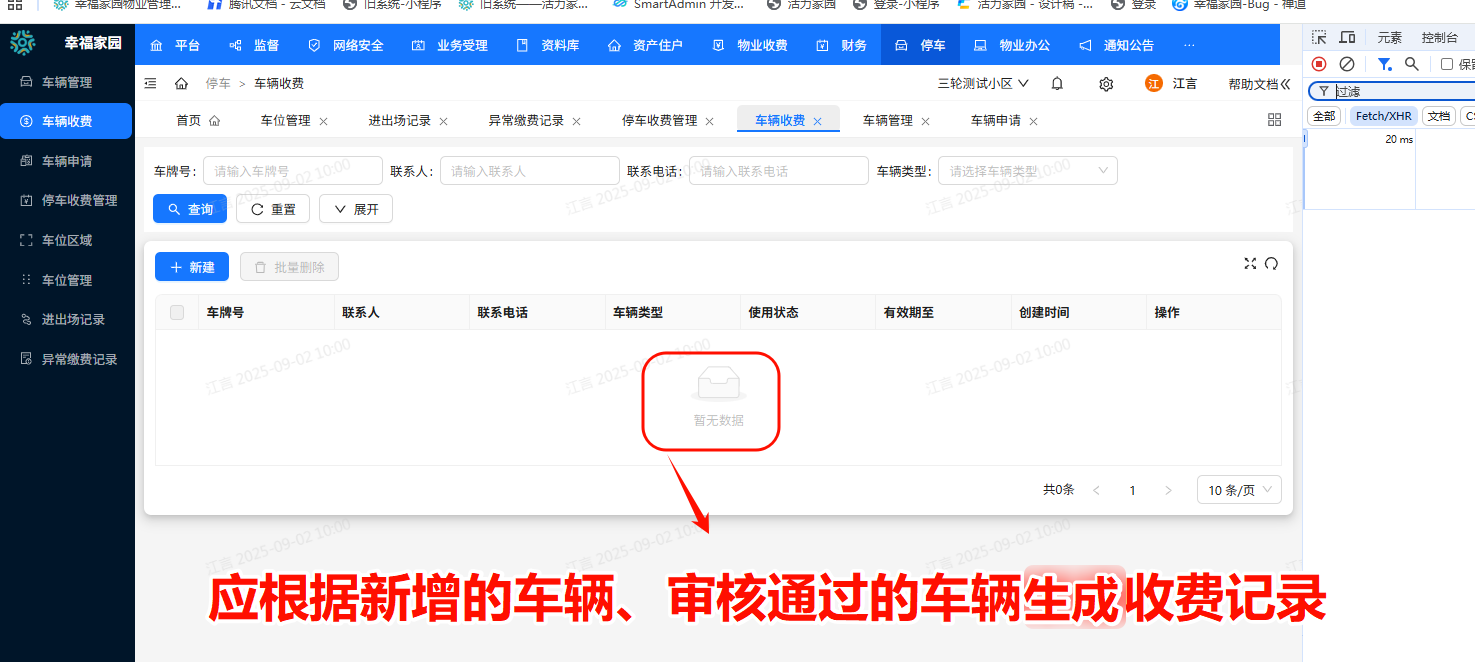Toggle fullscreen for the table card

1250,264
